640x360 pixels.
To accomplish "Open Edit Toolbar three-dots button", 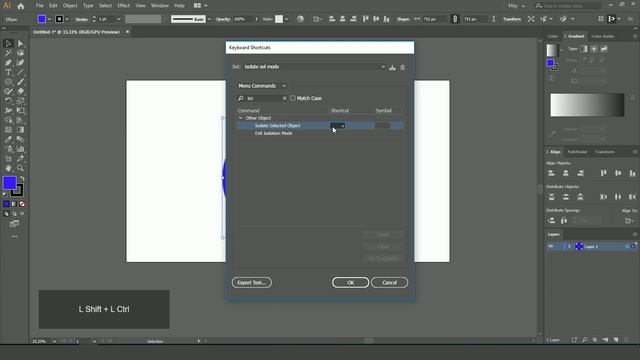I will [14, 236].
